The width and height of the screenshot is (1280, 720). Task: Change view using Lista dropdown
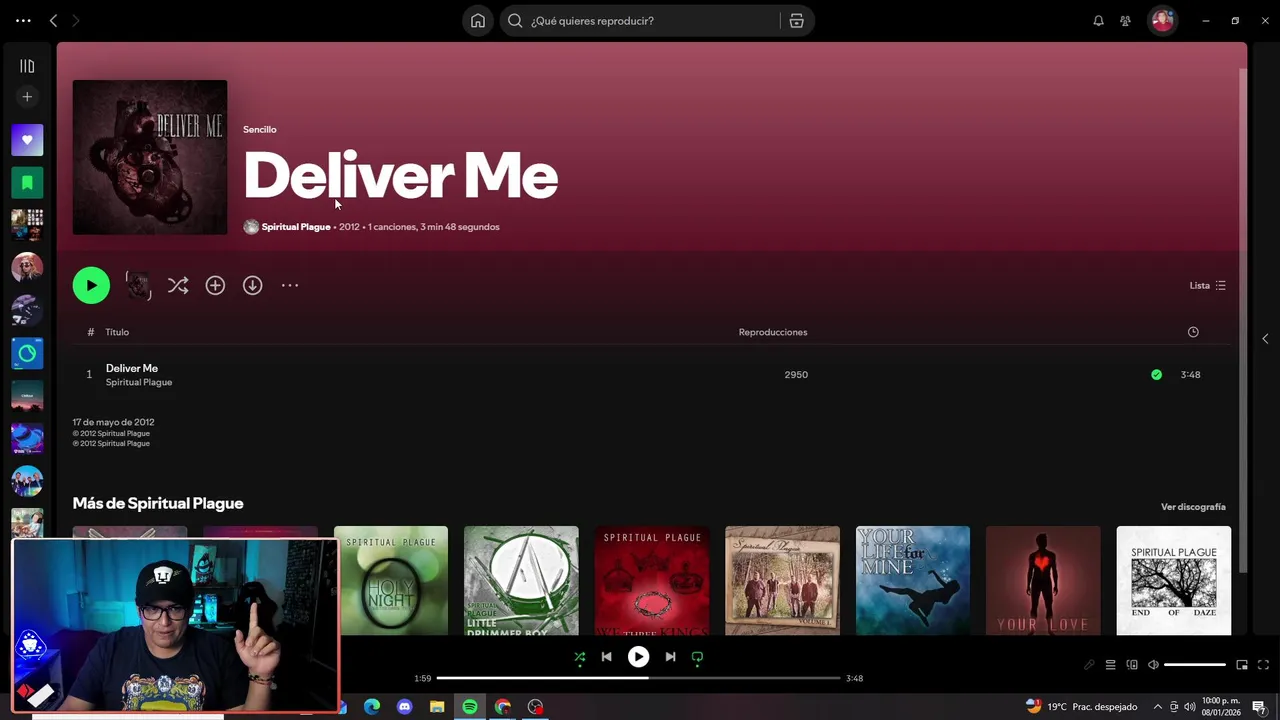pos(1207,286)
